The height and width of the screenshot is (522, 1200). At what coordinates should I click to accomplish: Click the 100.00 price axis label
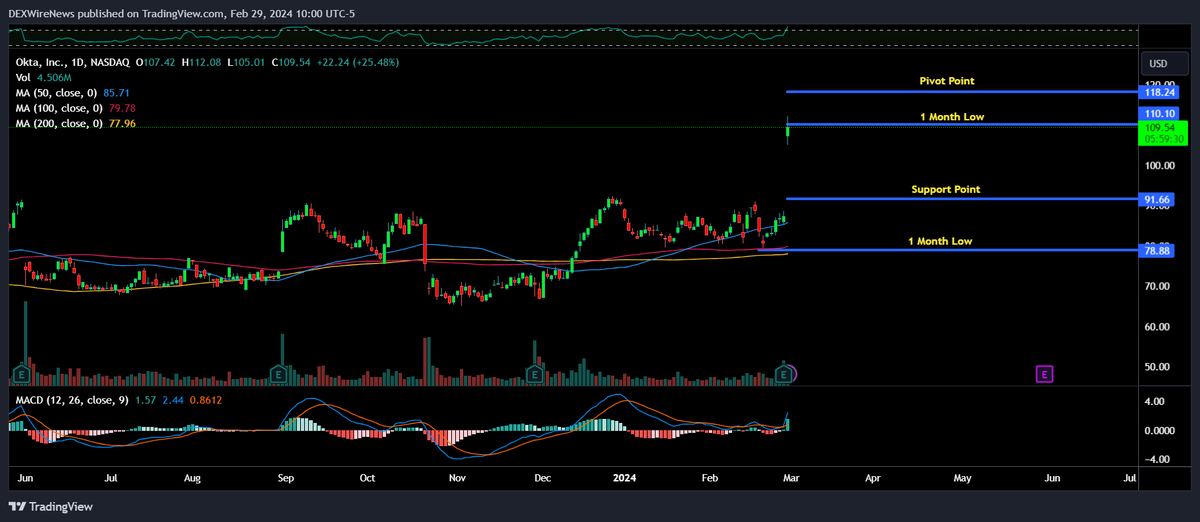(1161, 165)
